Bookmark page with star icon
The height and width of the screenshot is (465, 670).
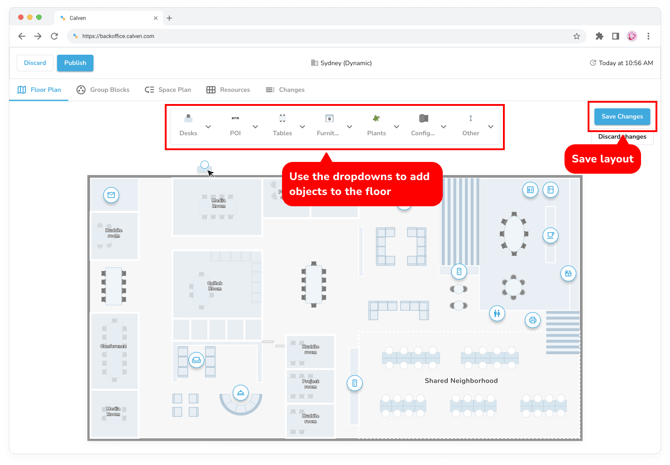(577, 36)
